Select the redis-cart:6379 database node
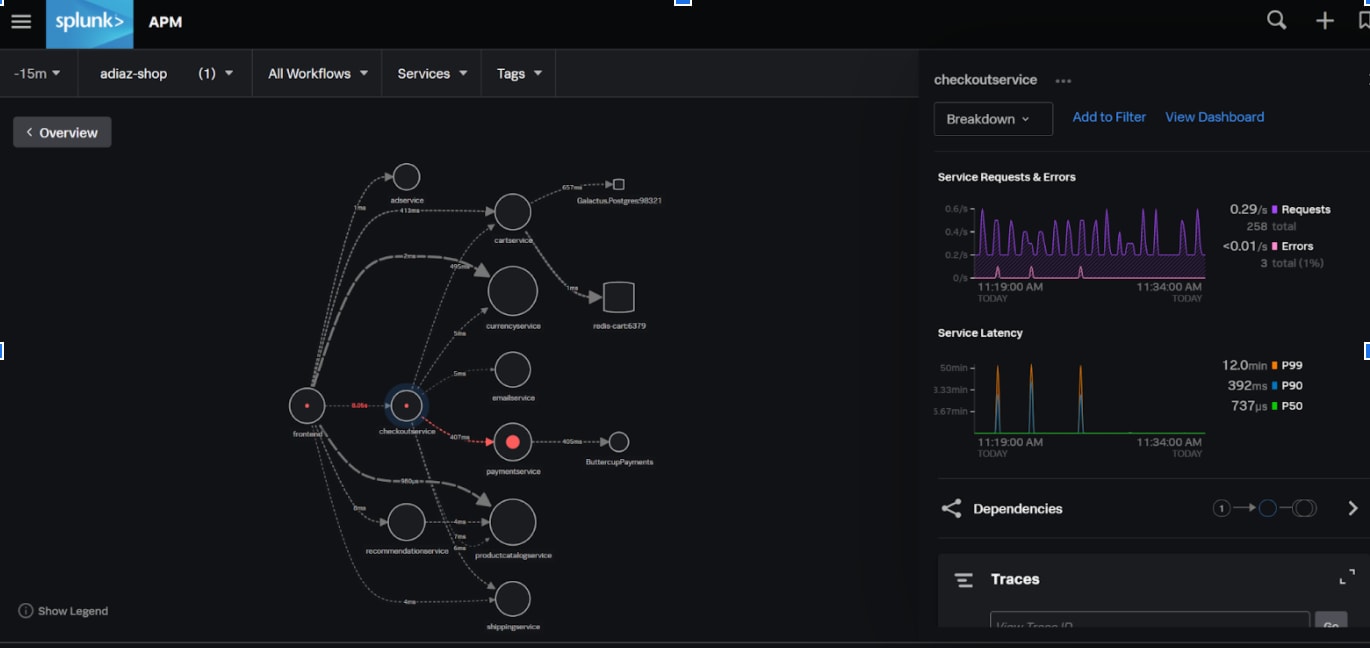Screen dimensions: 1370x648 [x=619, y=297]
